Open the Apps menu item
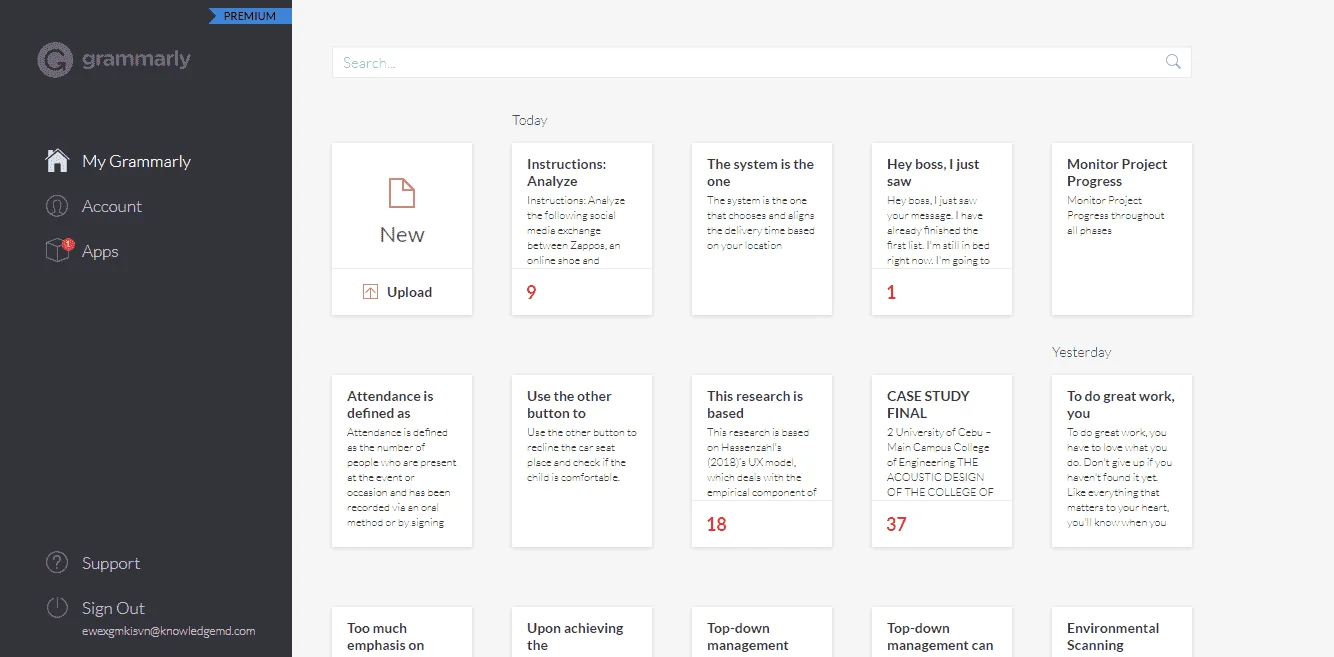Viewport: 1334px width, 657px height. (x=100, y=251)
